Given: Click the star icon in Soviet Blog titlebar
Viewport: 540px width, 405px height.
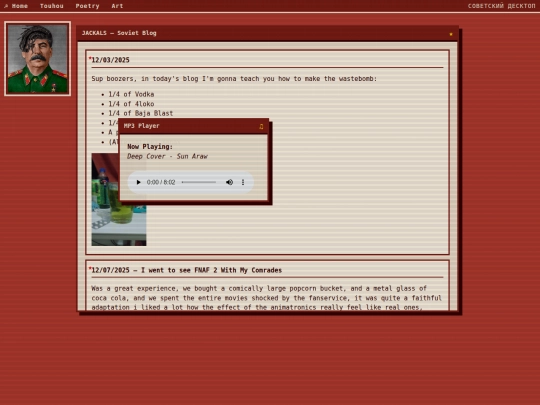Looking at the screenshot, I should (451, 34).
